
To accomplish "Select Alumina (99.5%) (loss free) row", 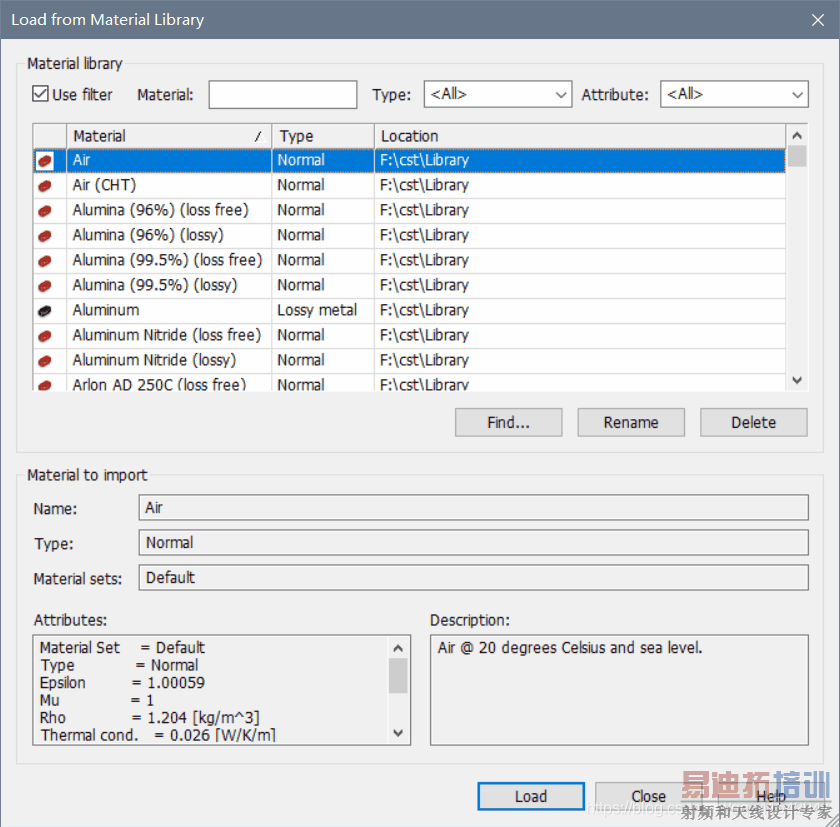I will (409, 260).
